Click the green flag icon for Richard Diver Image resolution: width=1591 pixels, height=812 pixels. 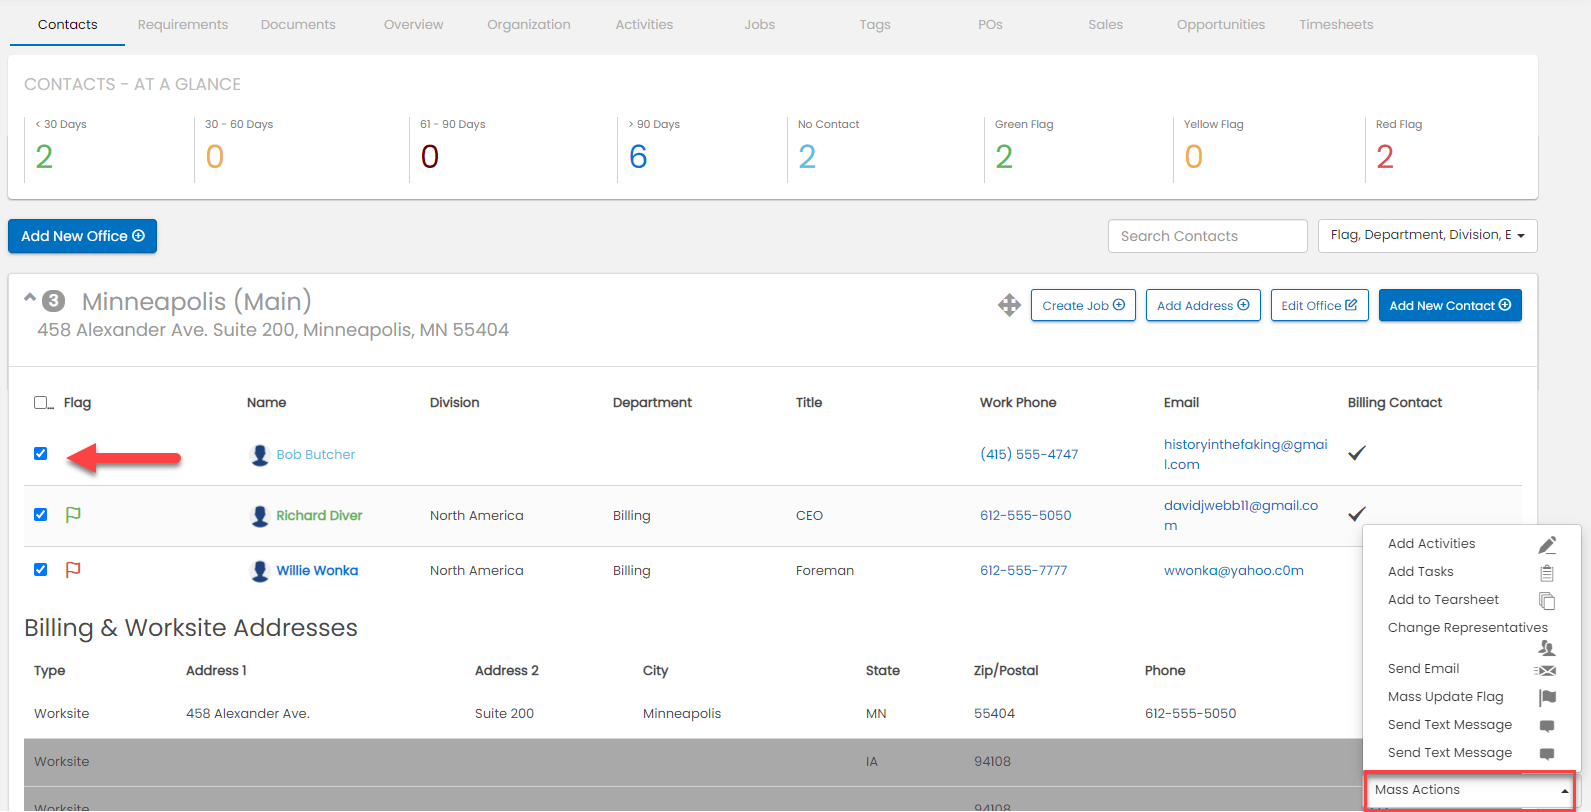click(73, 515)
